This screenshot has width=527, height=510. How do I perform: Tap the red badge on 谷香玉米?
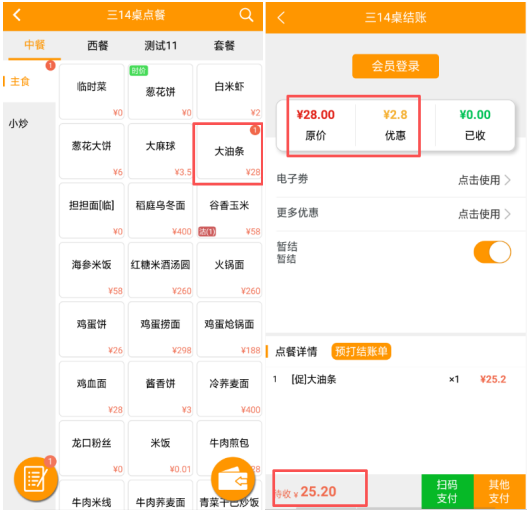pos(207,231)
